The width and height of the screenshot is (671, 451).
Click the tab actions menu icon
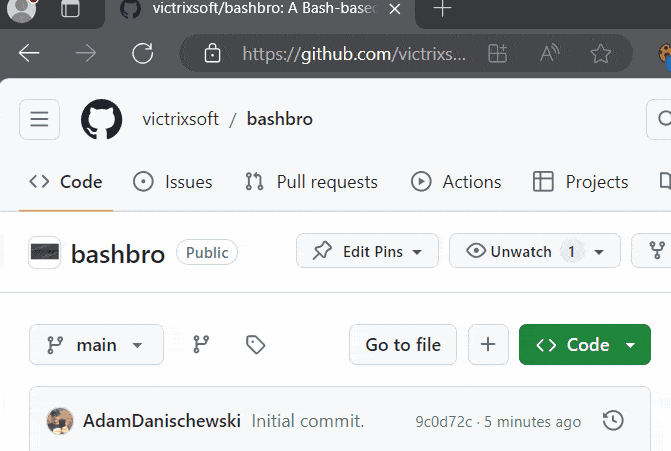(x=70, y=9)
